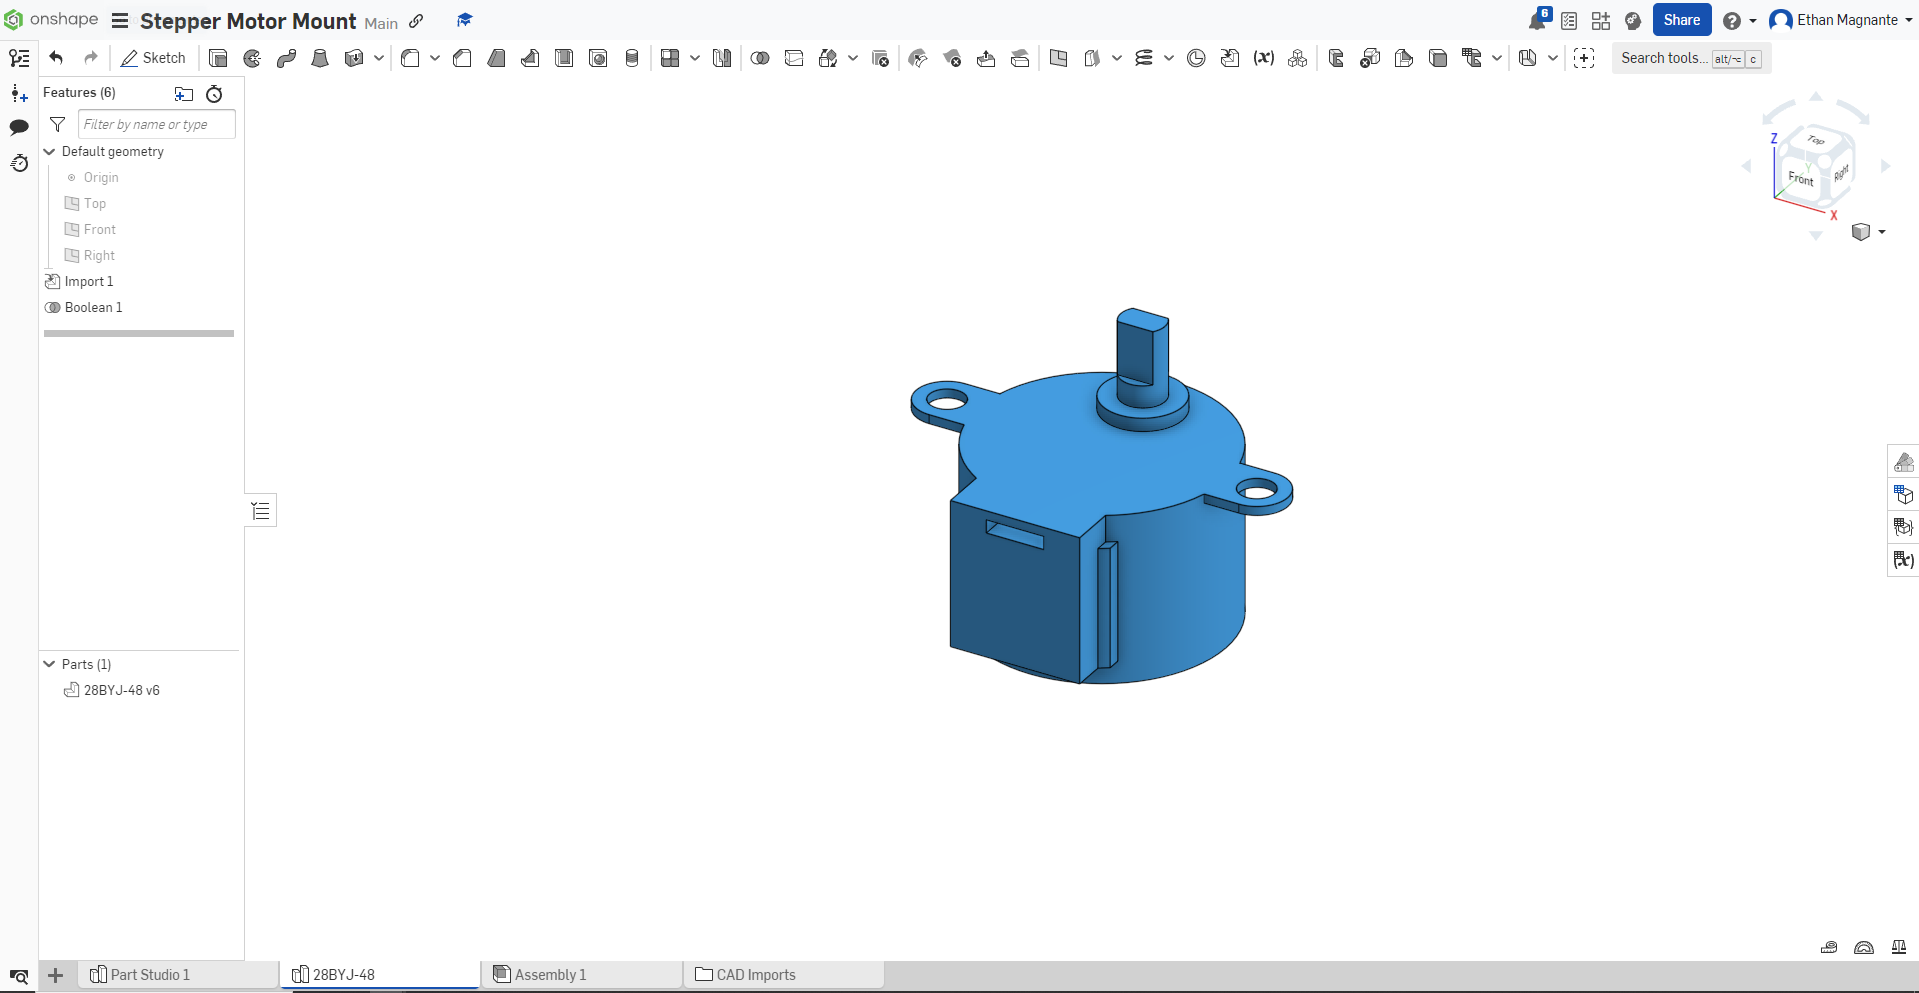Open the Ethan Magnante account dropdown
The width and height of the screenshot is (1919, 993).
1840,20
